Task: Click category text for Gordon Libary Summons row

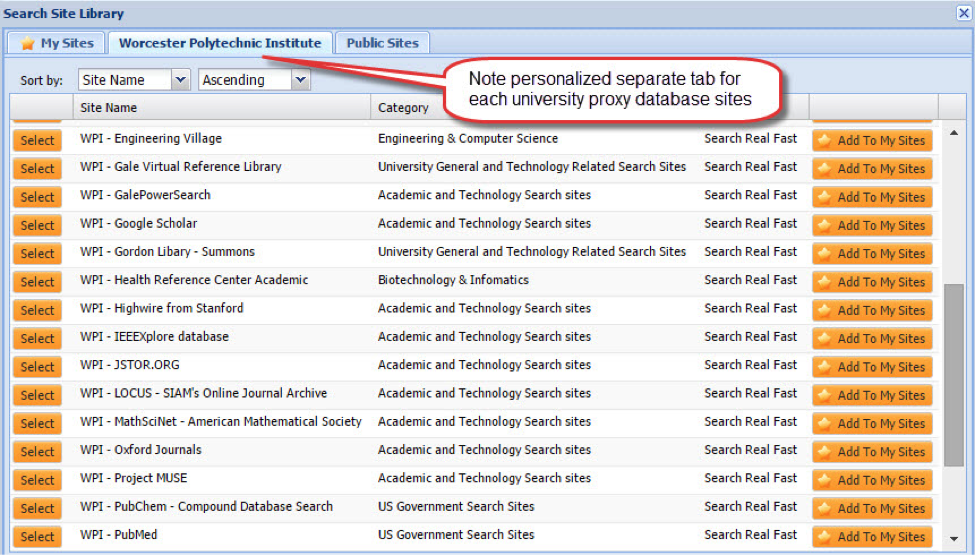Action: 532,252
